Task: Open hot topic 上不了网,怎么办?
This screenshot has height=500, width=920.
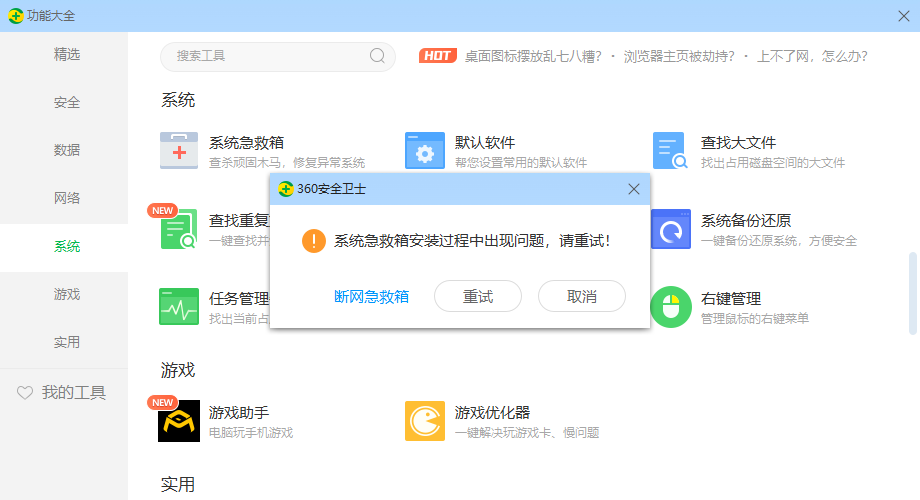Action: [x=812, y=56]
